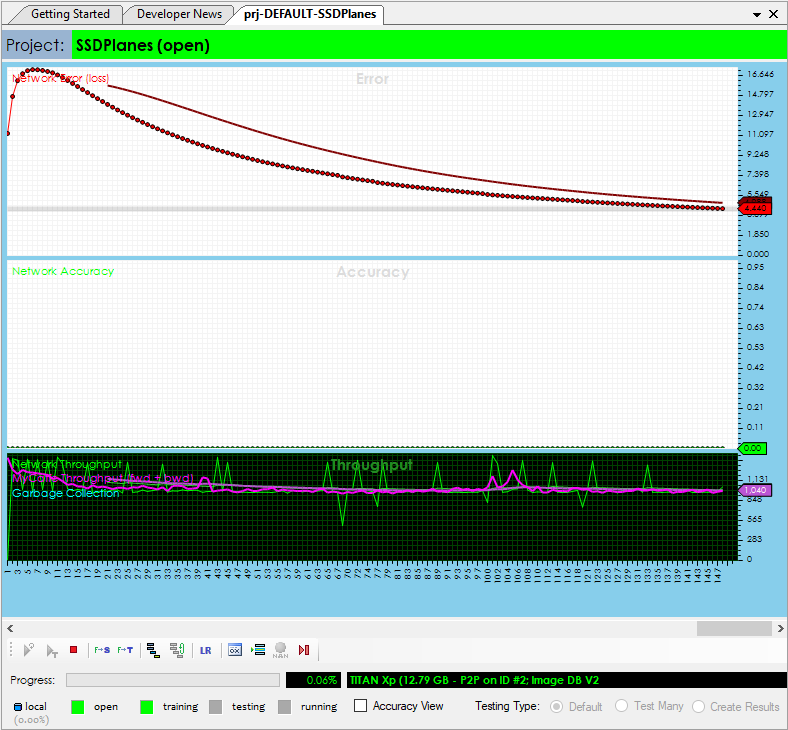This screenshot has height=730, width=788.
Task: Click the Garbage Collection legend label
Action: click(66, 493)
